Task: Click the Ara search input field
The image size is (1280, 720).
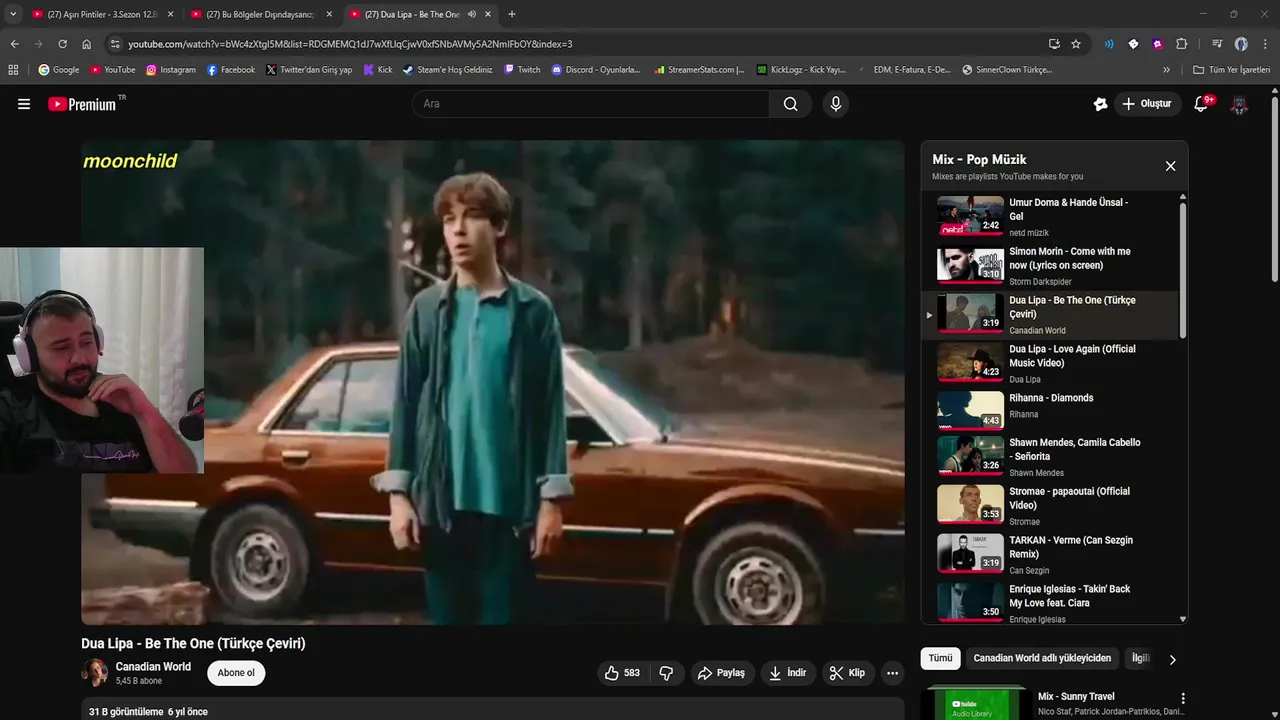Action: tap(590, 104)
